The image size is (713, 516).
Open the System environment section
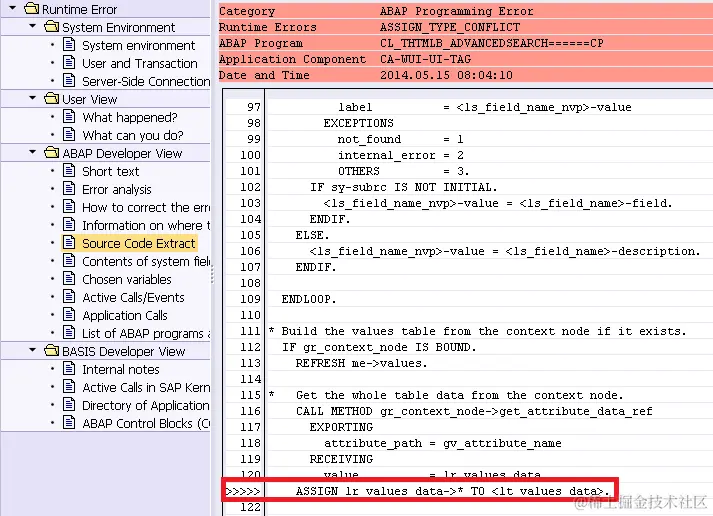[139, 45]
